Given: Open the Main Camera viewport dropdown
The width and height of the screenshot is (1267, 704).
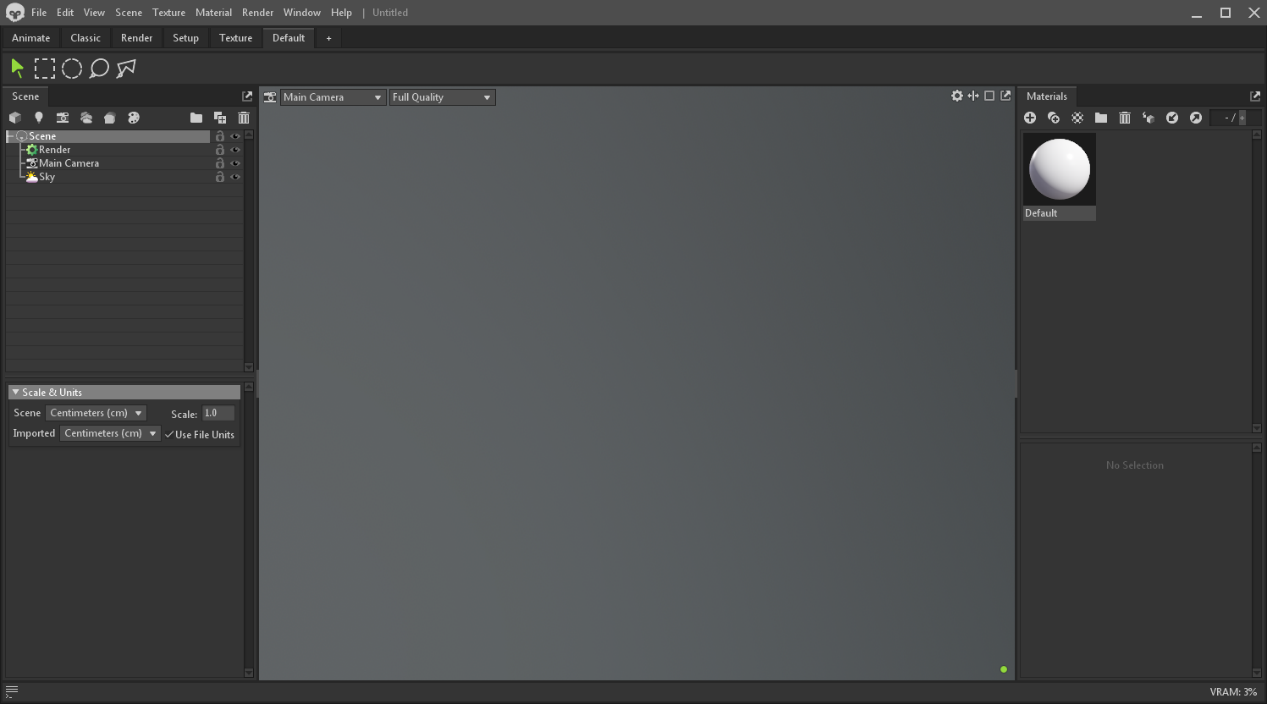Looking at the screenshot, I should click(332, 97).
